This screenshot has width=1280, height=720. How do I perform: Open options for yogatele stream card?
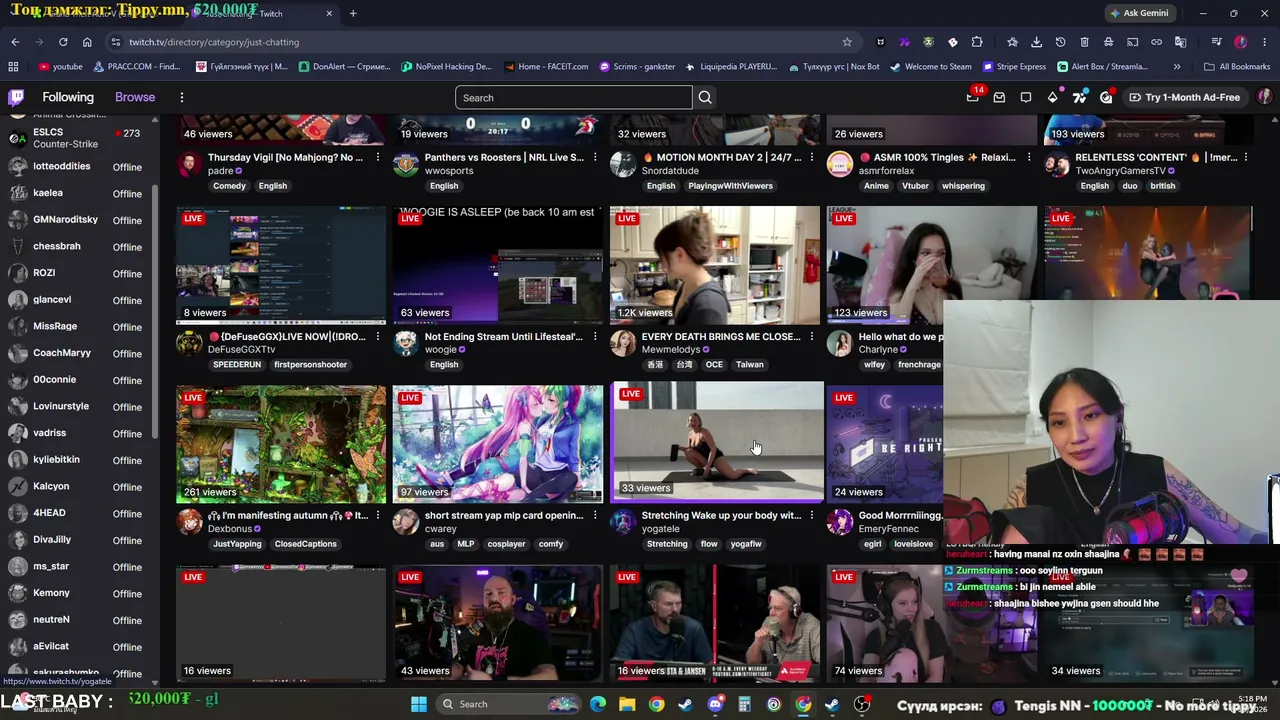pos(812,515)
